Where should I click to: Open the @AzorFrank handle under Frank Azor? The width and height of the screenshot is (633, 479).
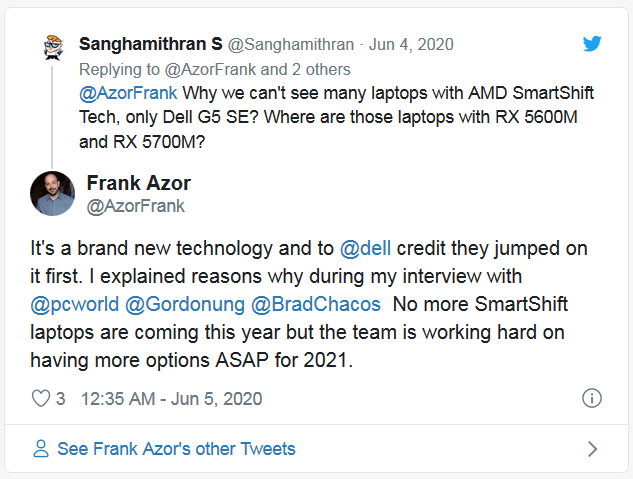pos(136,206)
